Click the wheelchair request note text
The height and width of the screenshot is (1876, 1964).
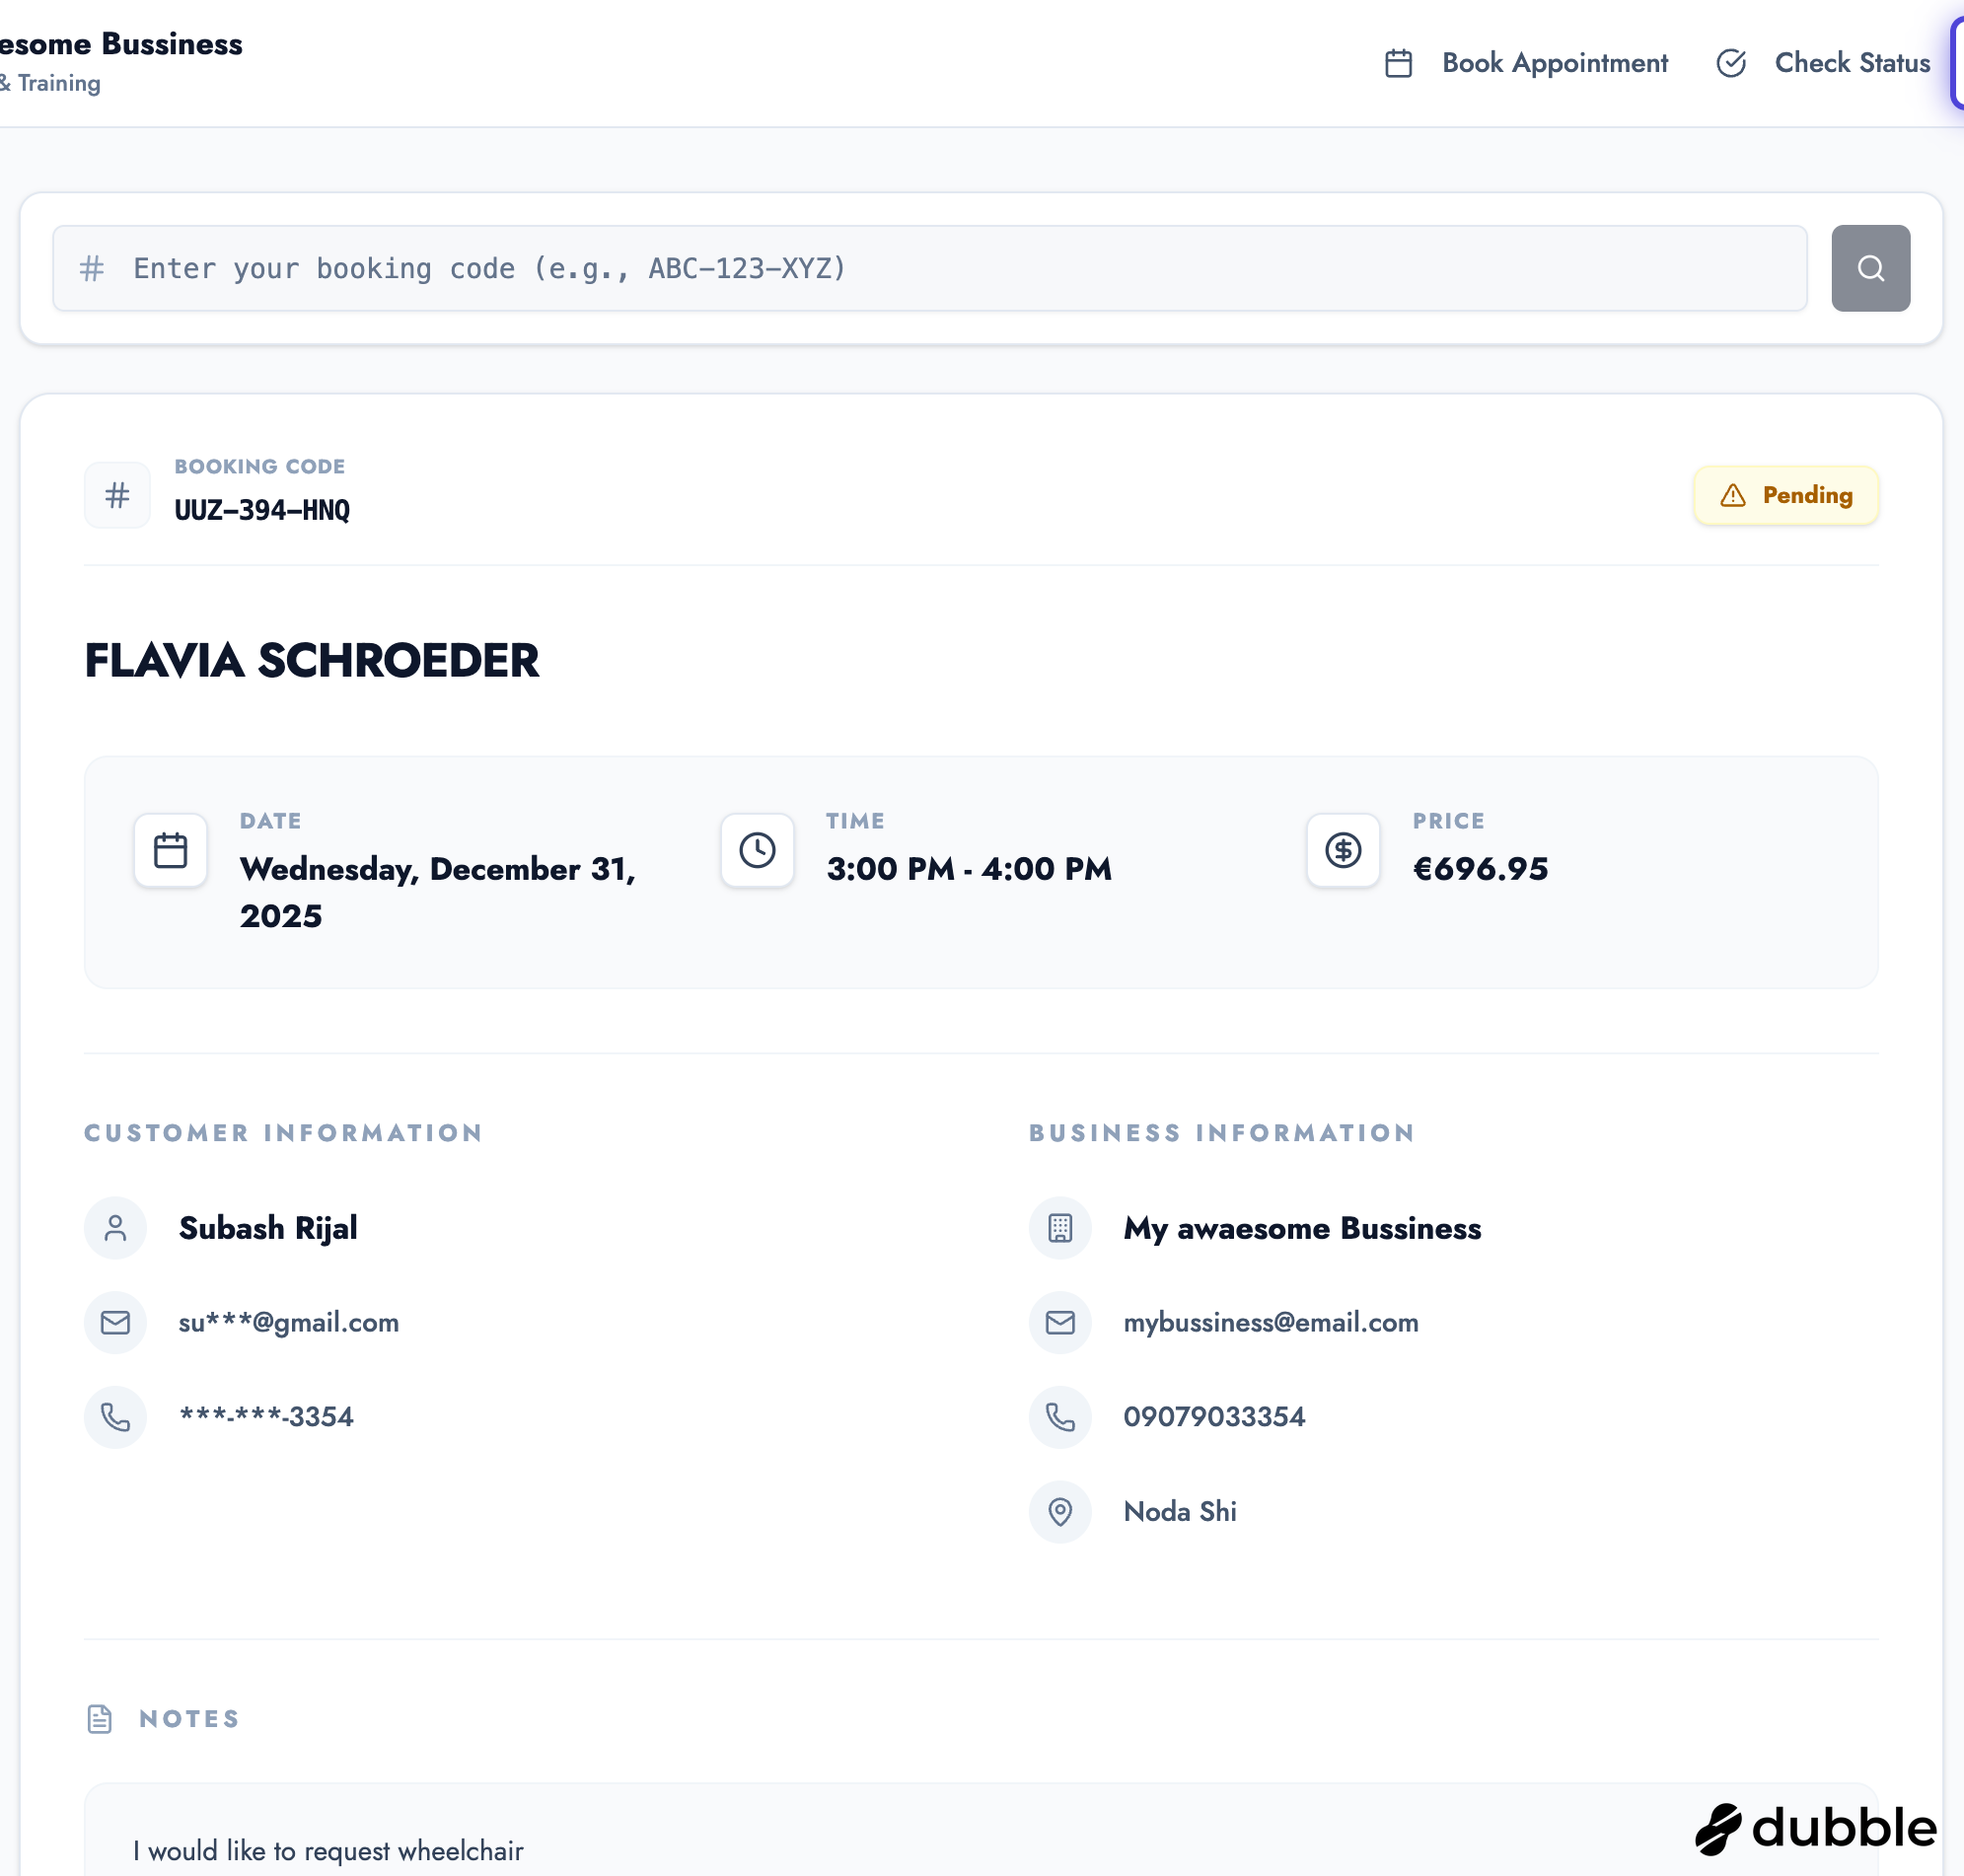coord(329,1850)
